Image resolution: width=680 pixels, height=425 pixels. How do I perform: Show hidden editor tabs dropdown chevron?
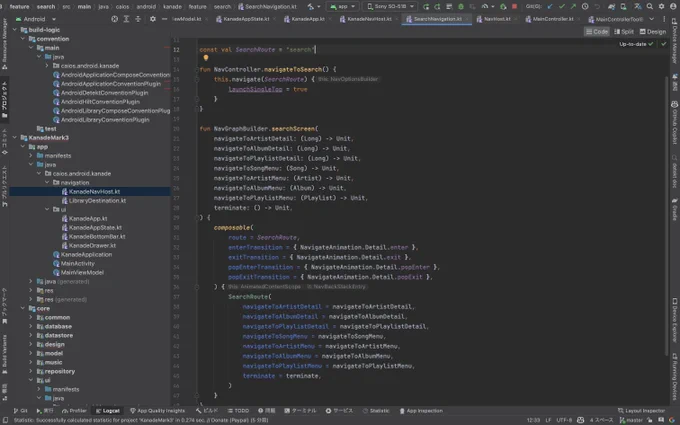pos(651,19)
